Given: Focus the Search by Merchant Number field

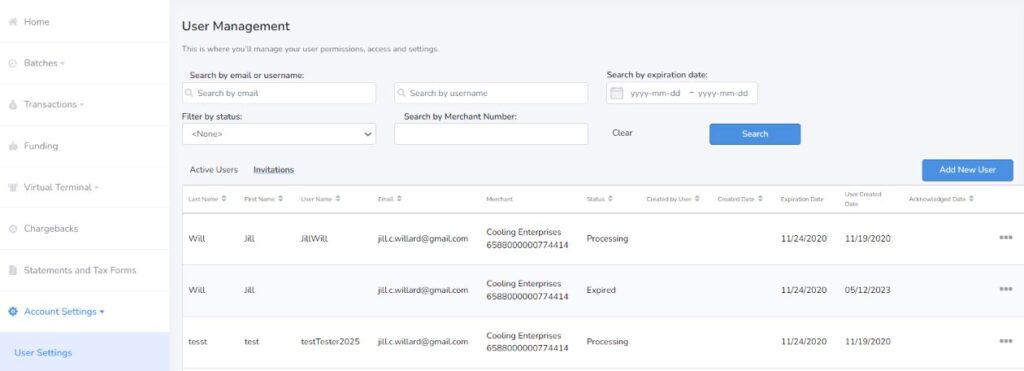Looking at the screenshot, I should pos(491,134).
